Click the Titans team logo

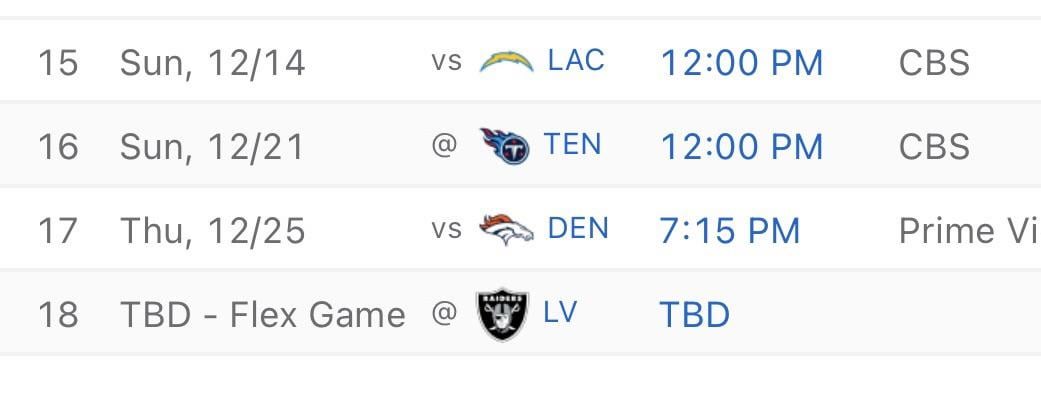click(x=503, y=146)
